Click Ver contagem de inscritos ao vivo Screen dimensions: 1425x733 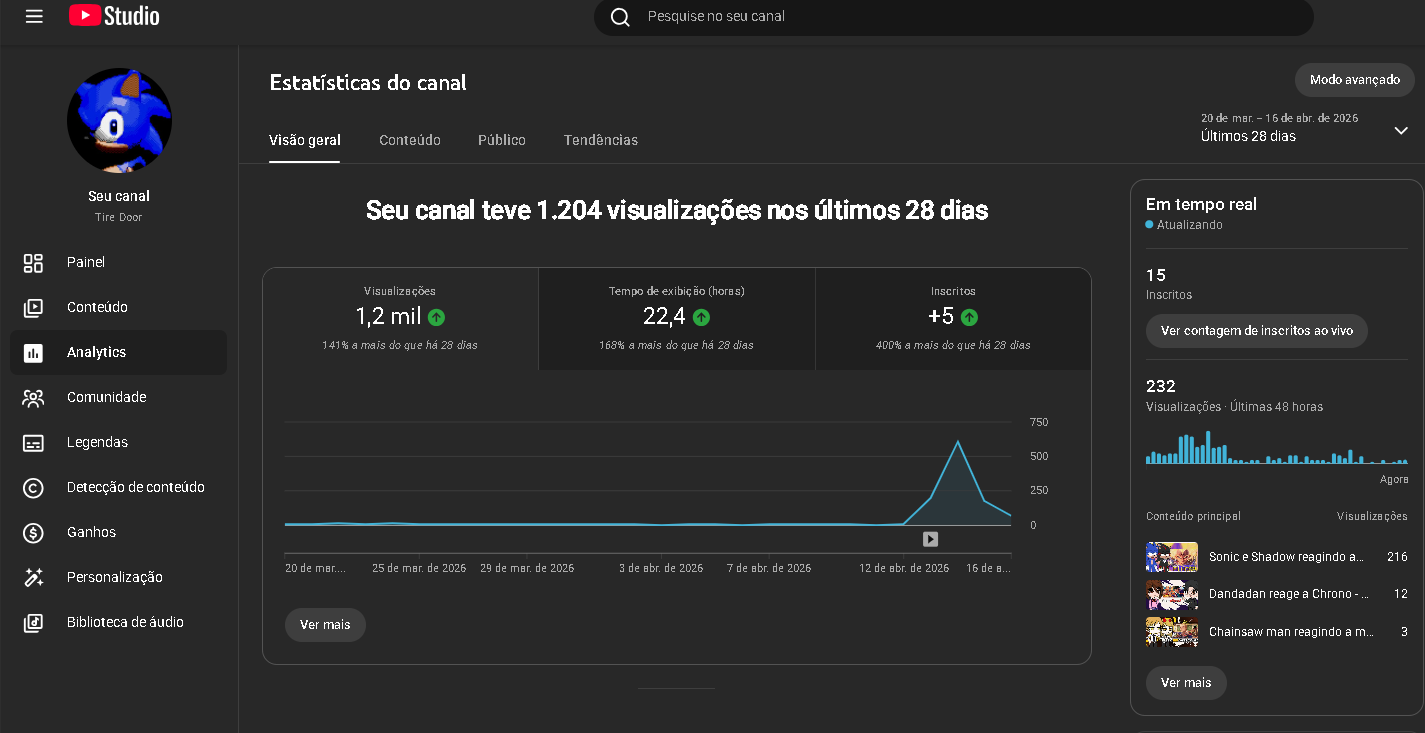tap(1257, 331)
